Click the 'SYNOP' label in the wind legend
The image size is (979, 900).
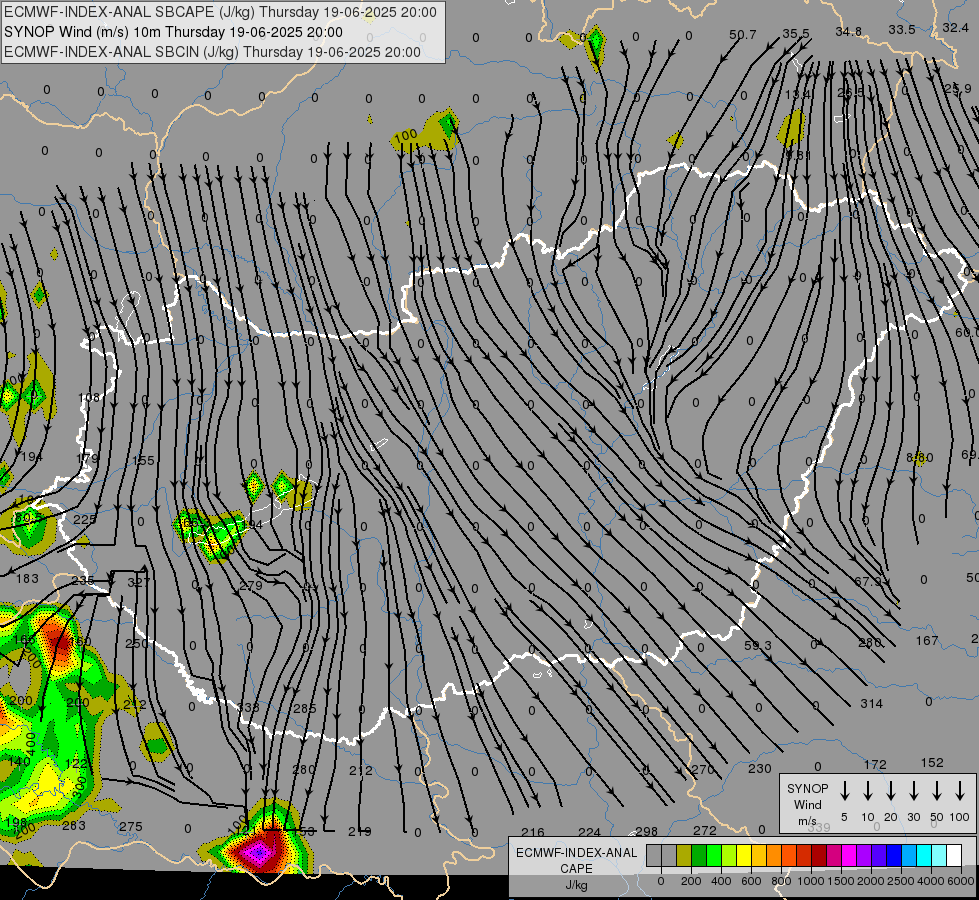807,788
